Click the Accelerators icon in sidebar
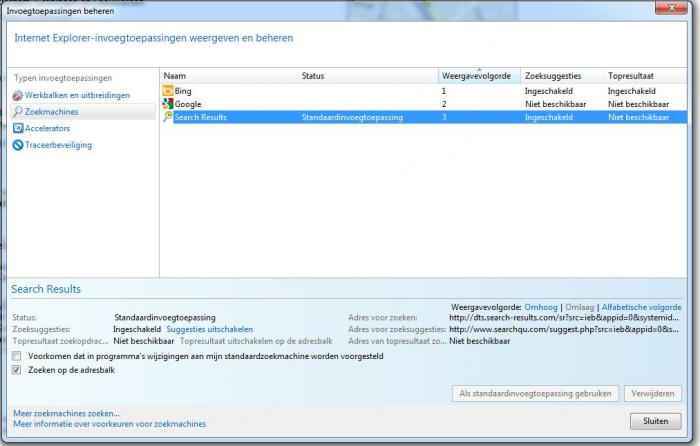Screen dimensions: 700x446 tap(17, 129)
